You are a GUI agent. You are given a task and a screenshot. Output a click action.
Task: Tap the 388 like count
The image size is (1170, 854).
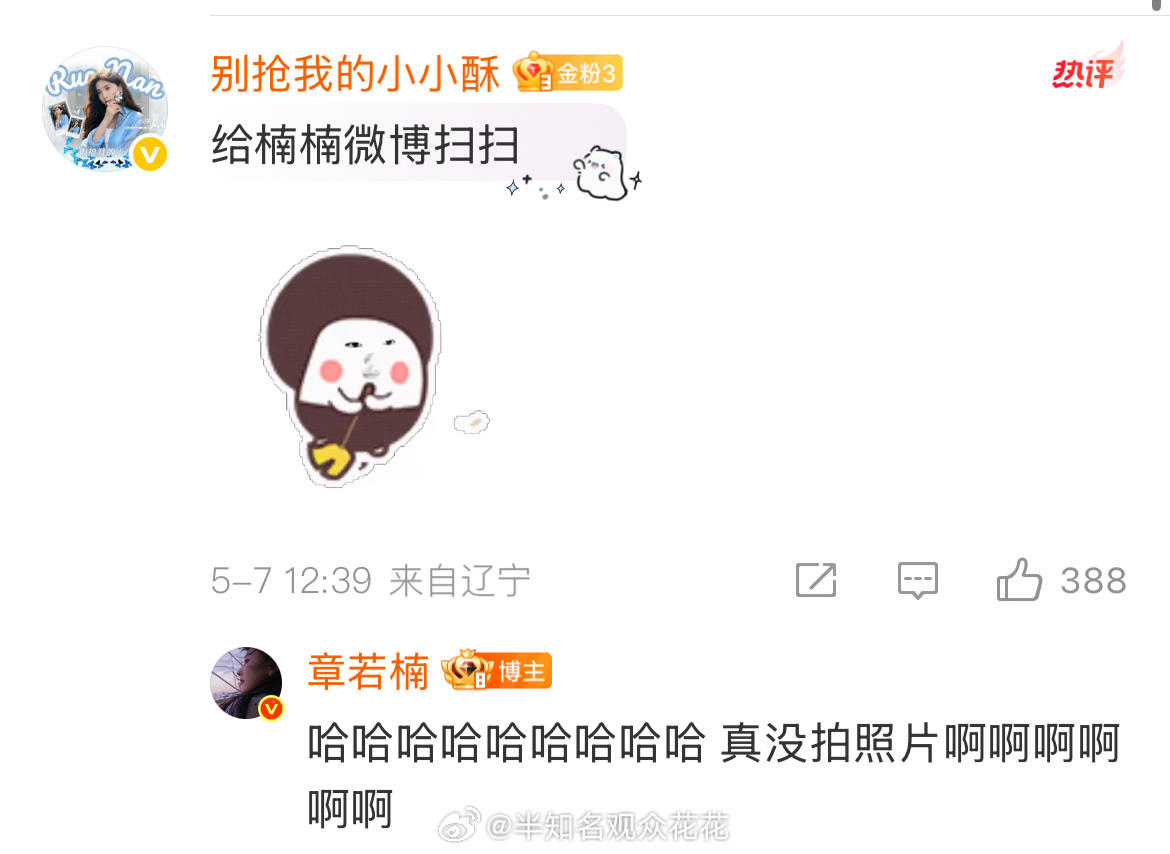(x=1093, y=580)
